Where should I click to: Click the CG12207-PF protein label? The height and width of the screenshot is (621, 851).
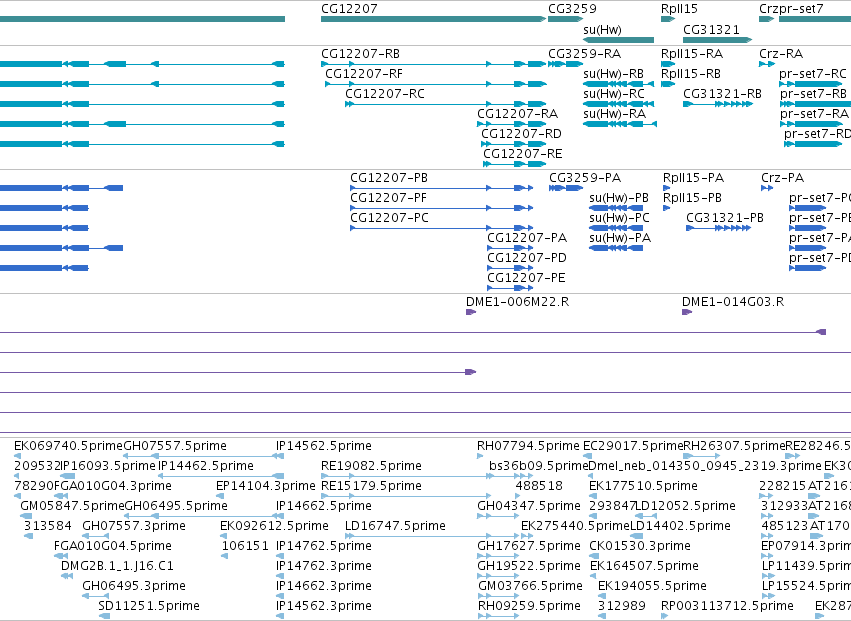[388, 198]
